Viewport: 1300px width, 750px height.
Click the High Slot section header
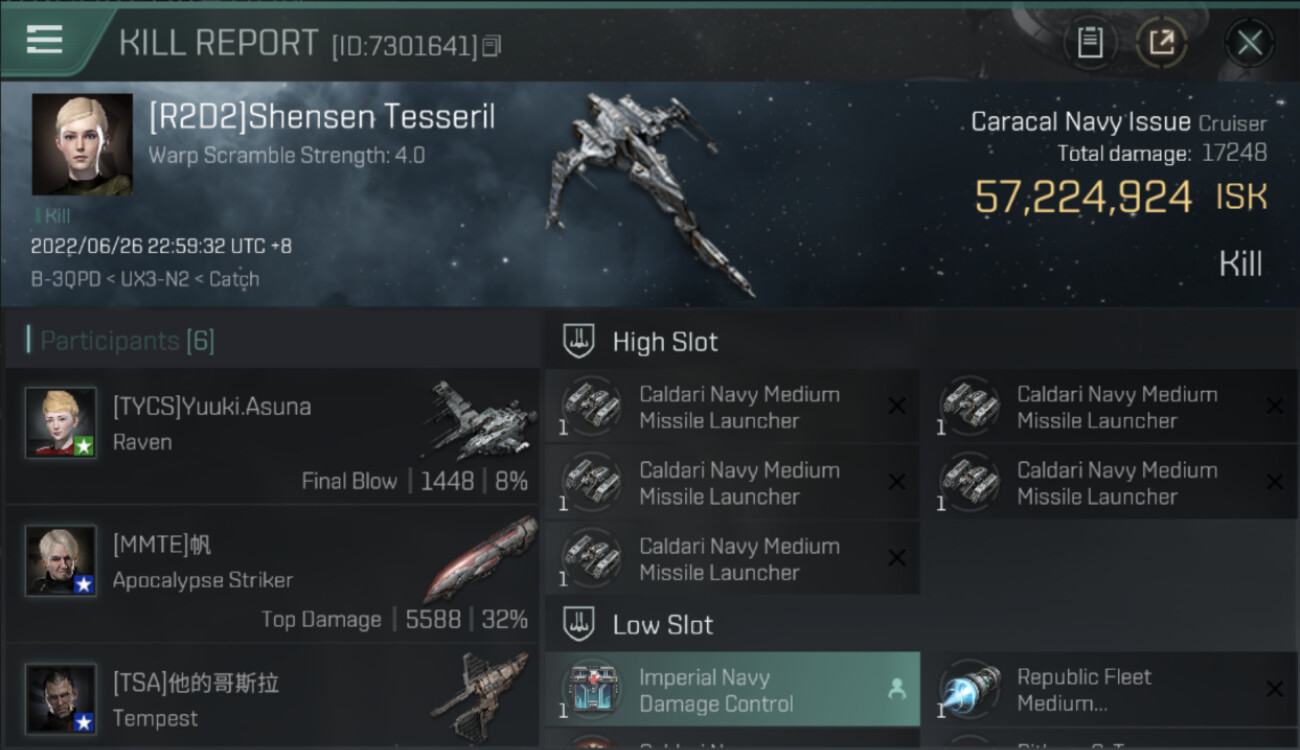click(x=665, y=342)
